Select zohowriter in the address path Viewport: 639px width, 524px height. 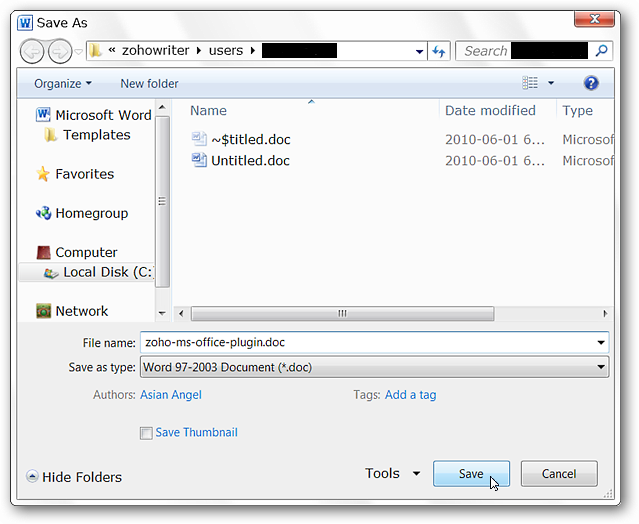[155, 51]
